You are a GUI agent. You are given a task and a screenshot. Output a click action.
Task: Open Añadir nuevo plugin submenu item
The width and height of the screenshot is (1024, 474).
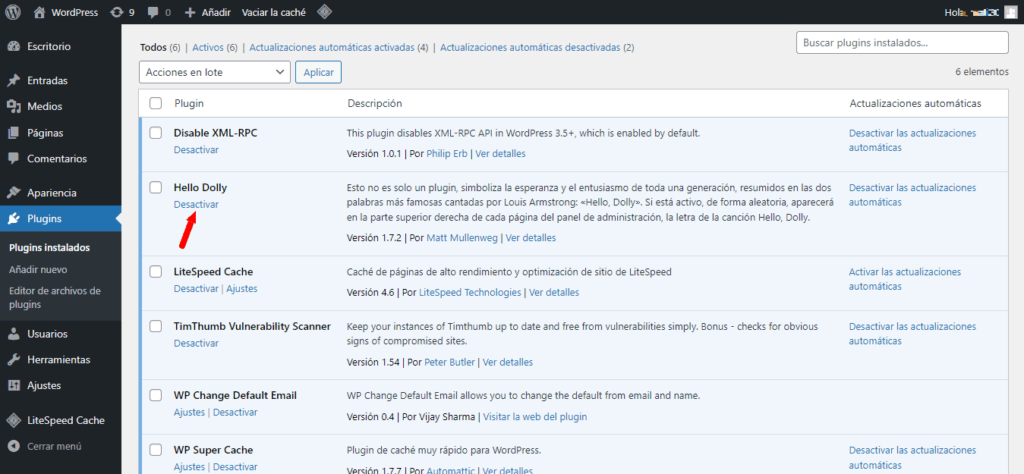click(38, 270)
